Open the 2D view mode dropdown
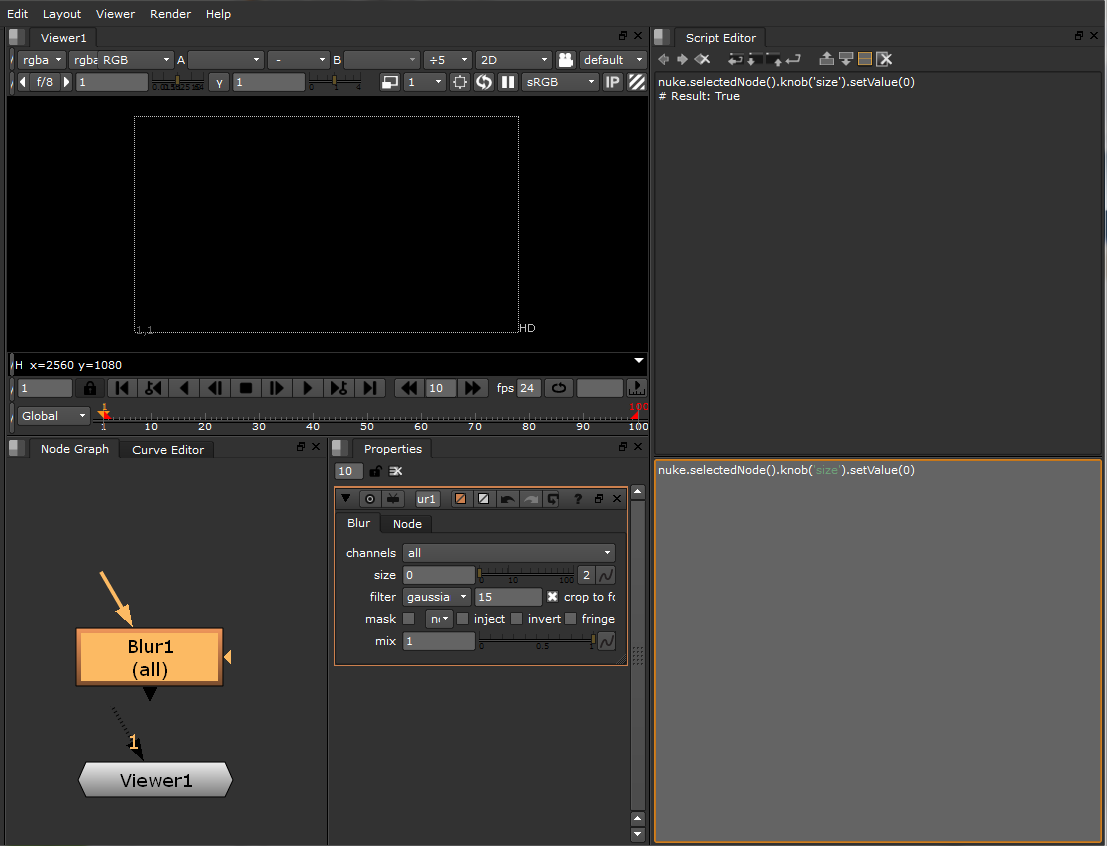Screen dimensions: 1107x846 tap(513, 60)
